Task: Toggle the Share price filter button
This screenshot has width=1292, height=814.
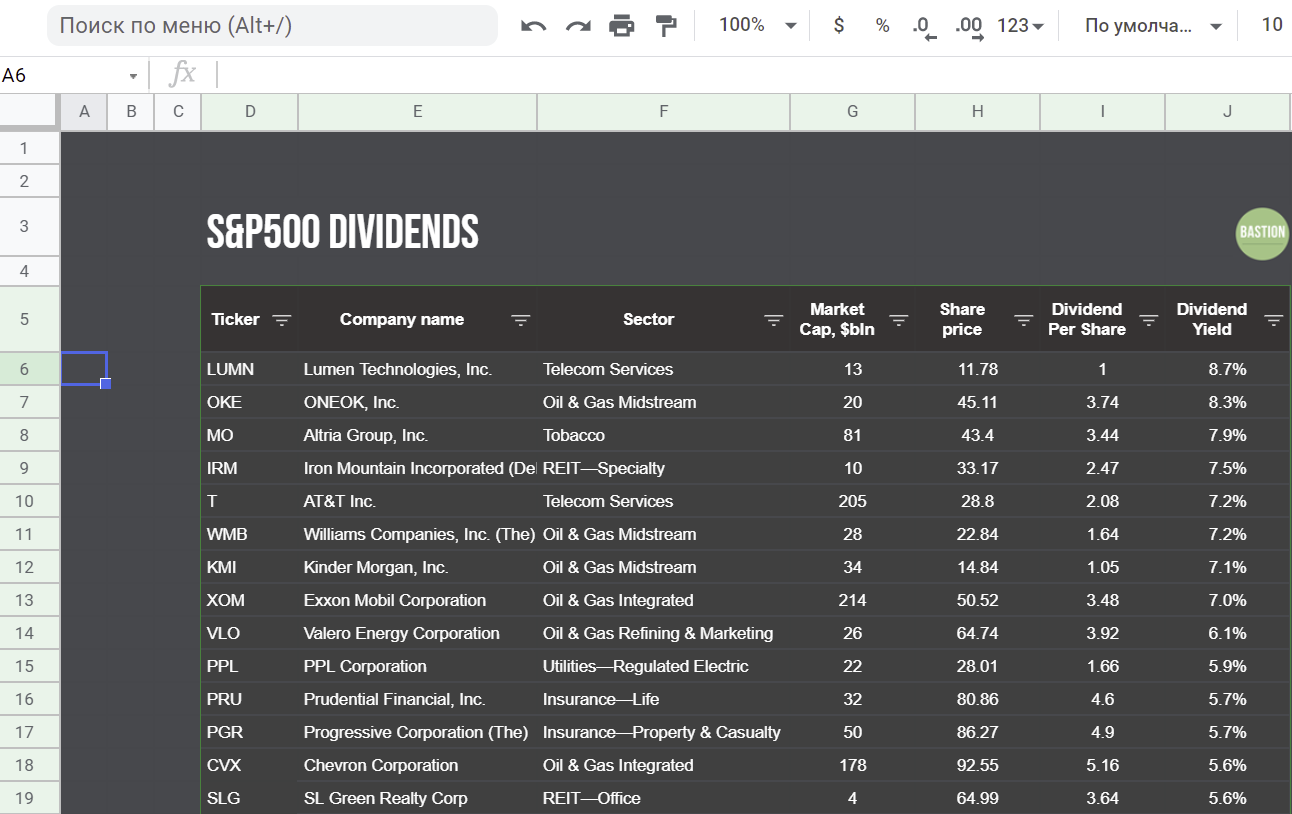Action: click(1023, 320)
